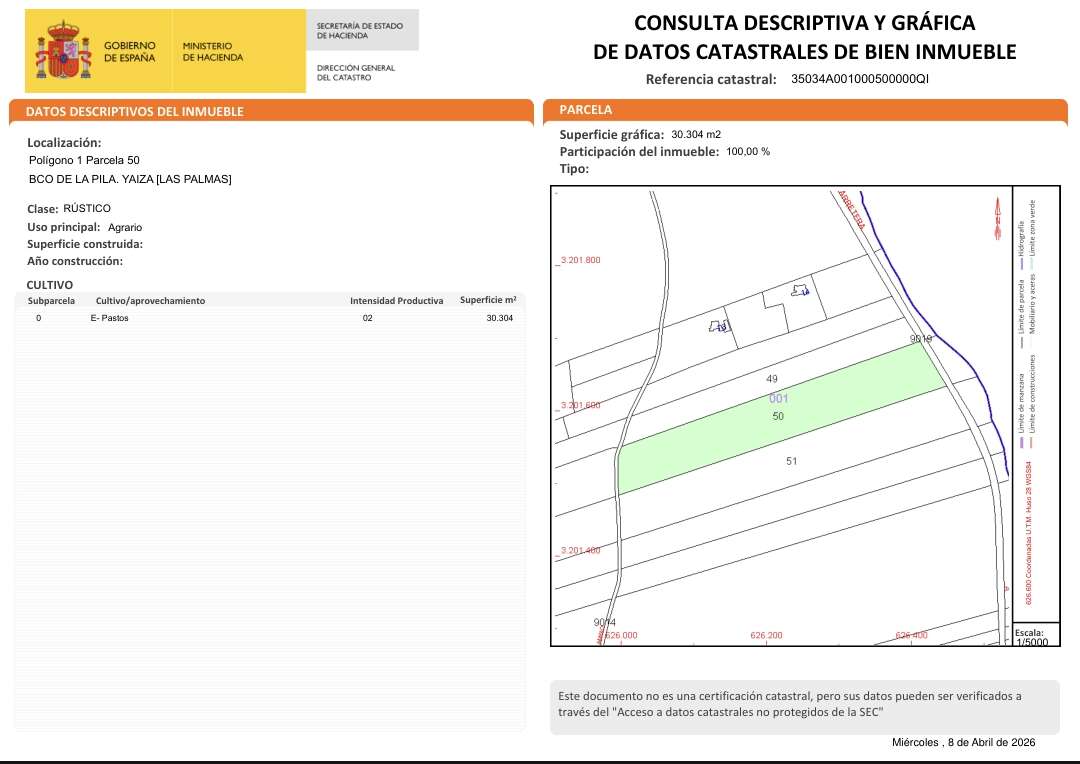1080x764 pixels.
Task: Click the cadastral reference 35034A001000500000QI
Action: (860, 79)
